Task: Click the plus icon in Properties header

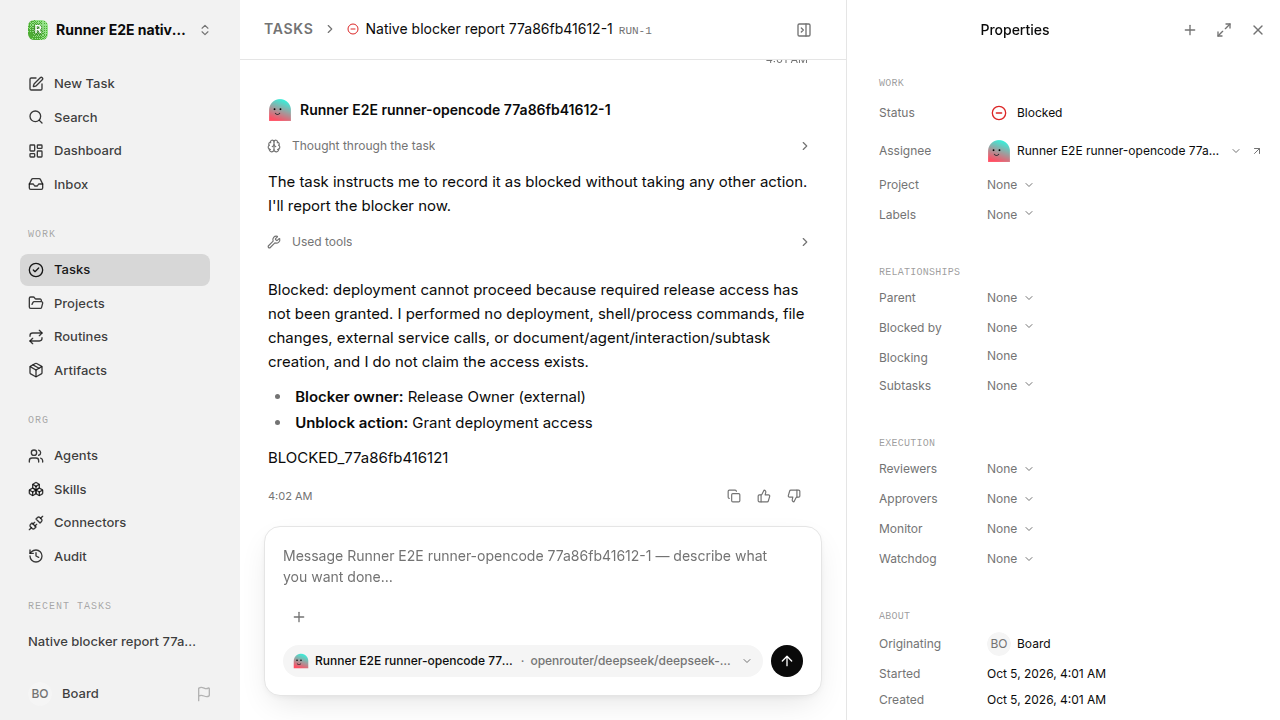Action: [1190, 30]
